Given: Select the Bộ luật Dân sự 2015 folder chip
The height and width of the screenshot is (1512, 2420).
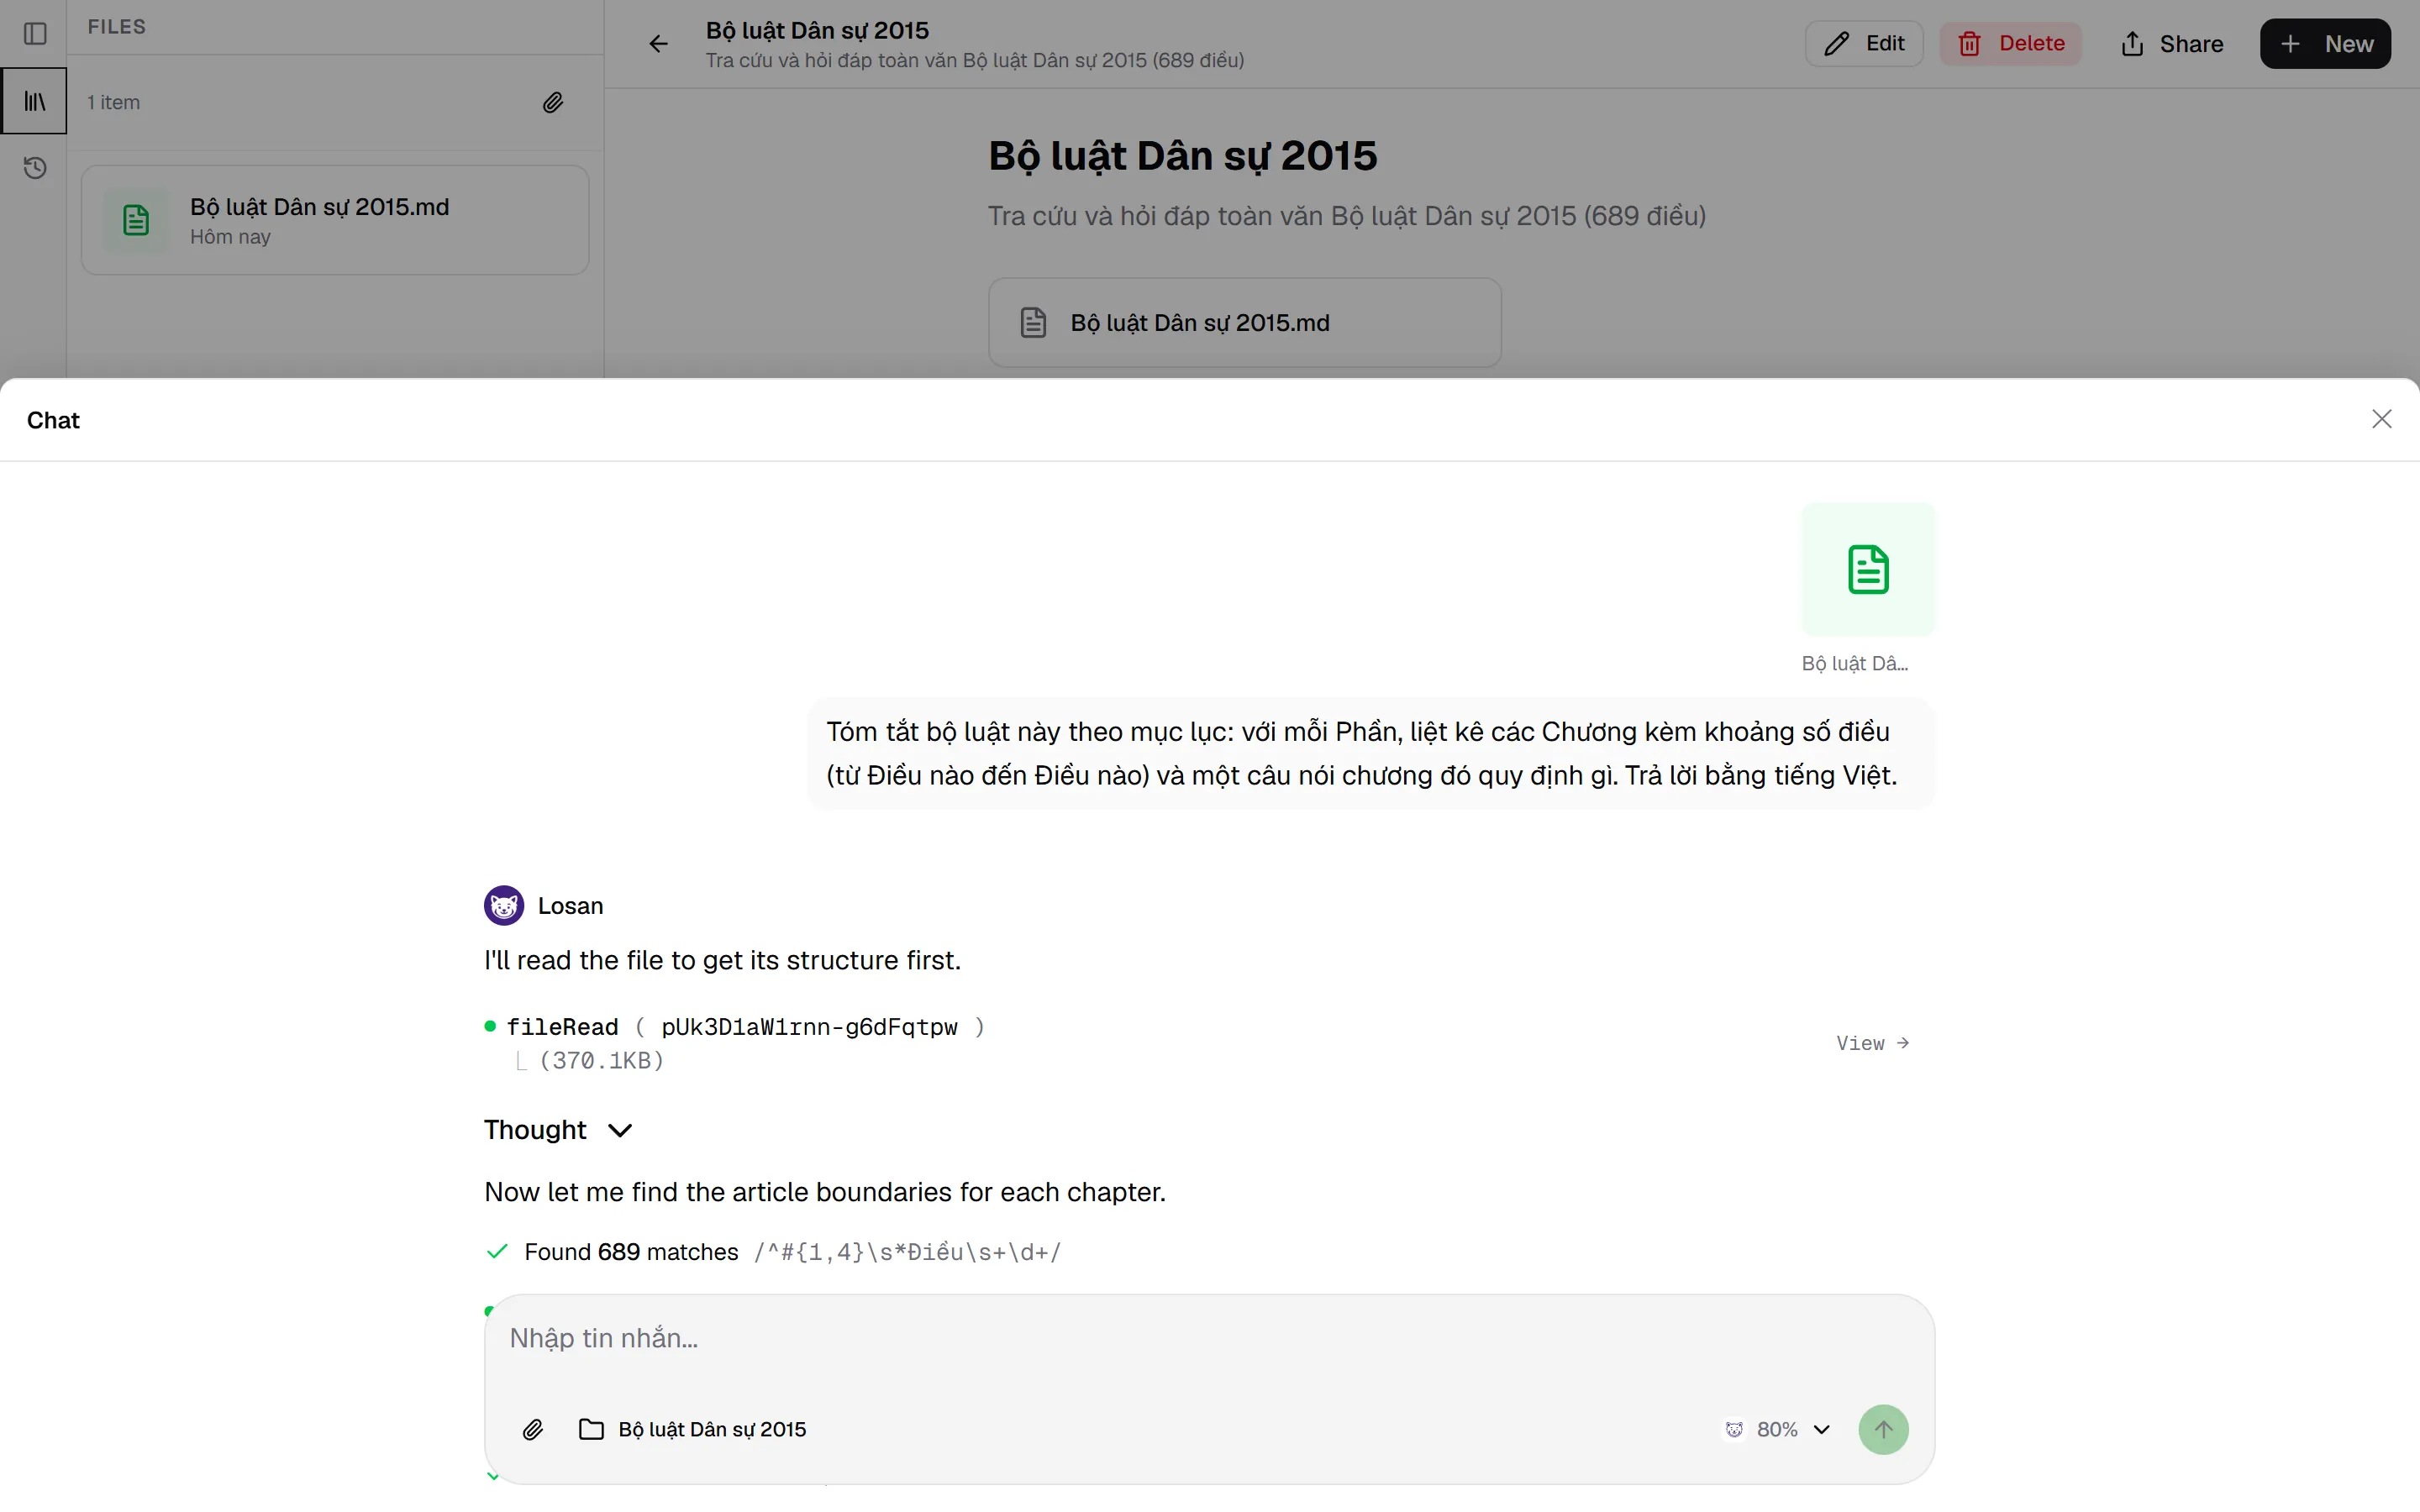Looking at the screenshot, I should 692,1429.
